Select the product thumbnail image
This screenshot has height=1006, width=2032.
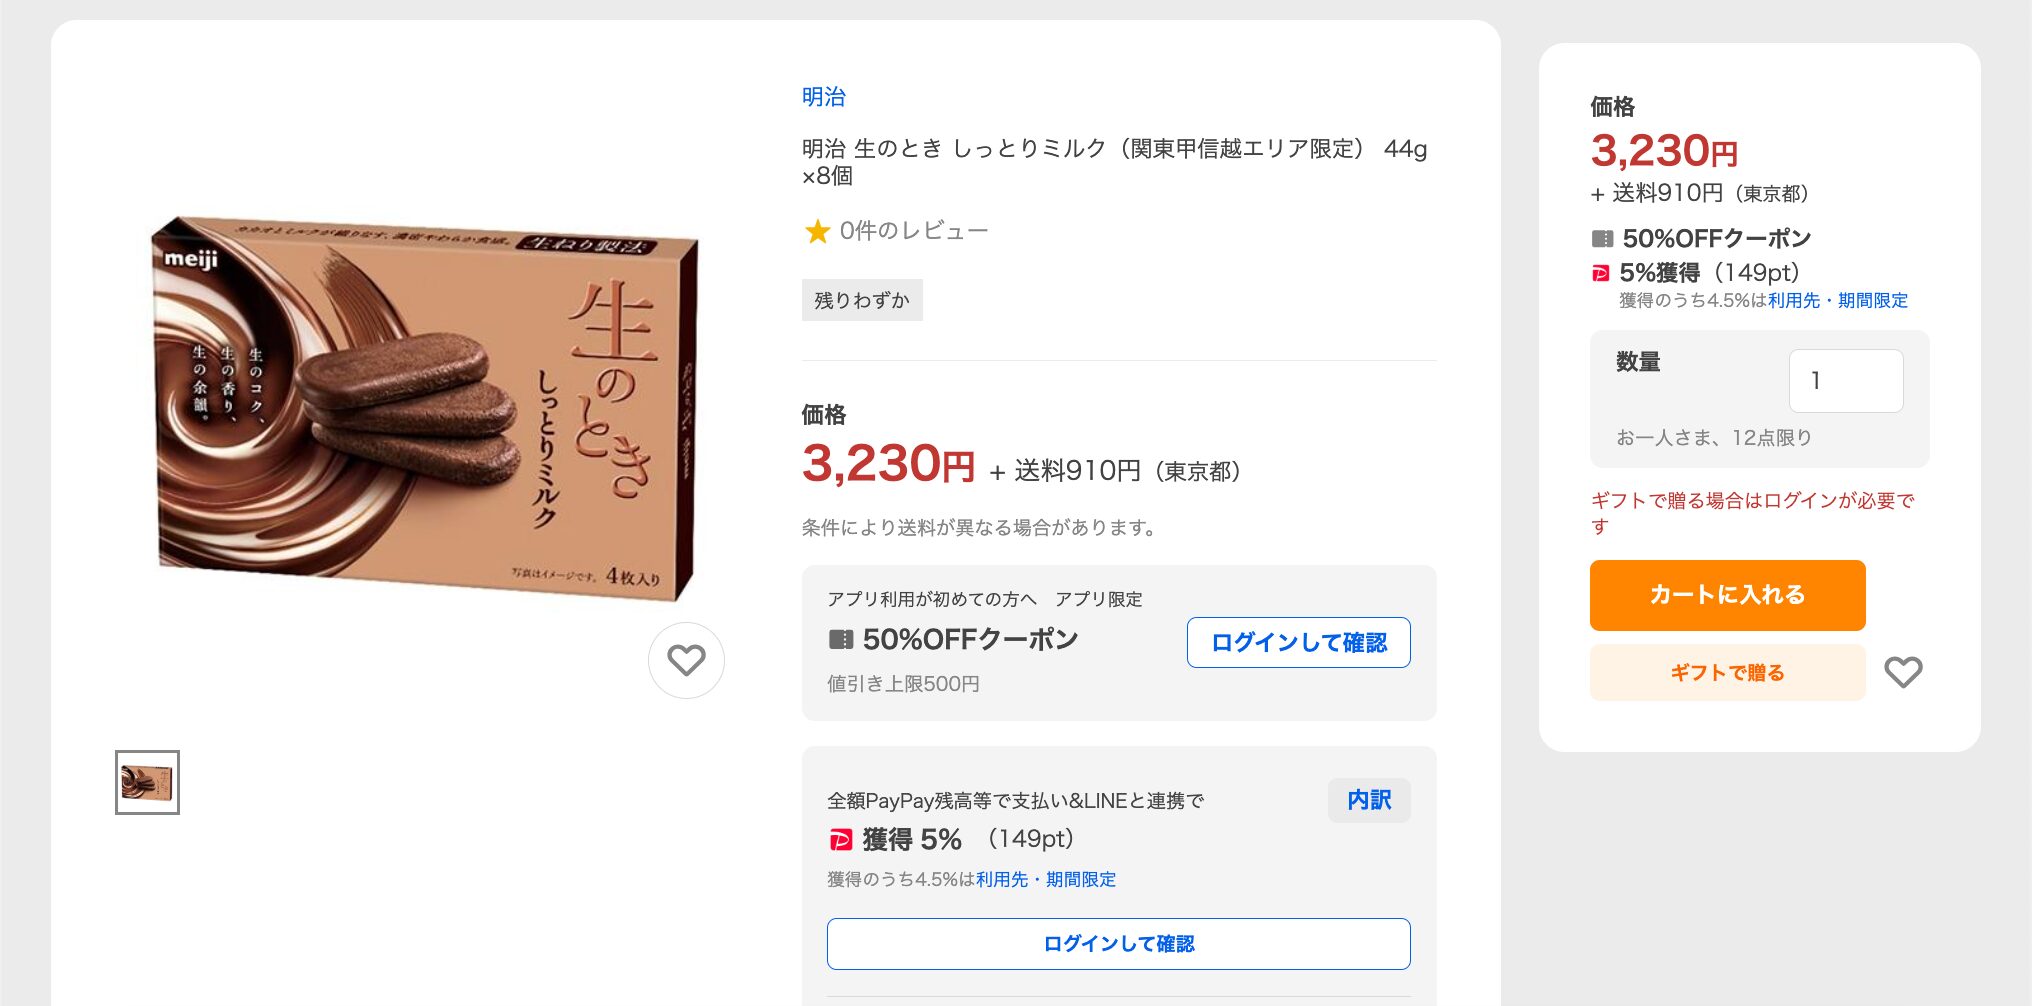pos(147,782)
